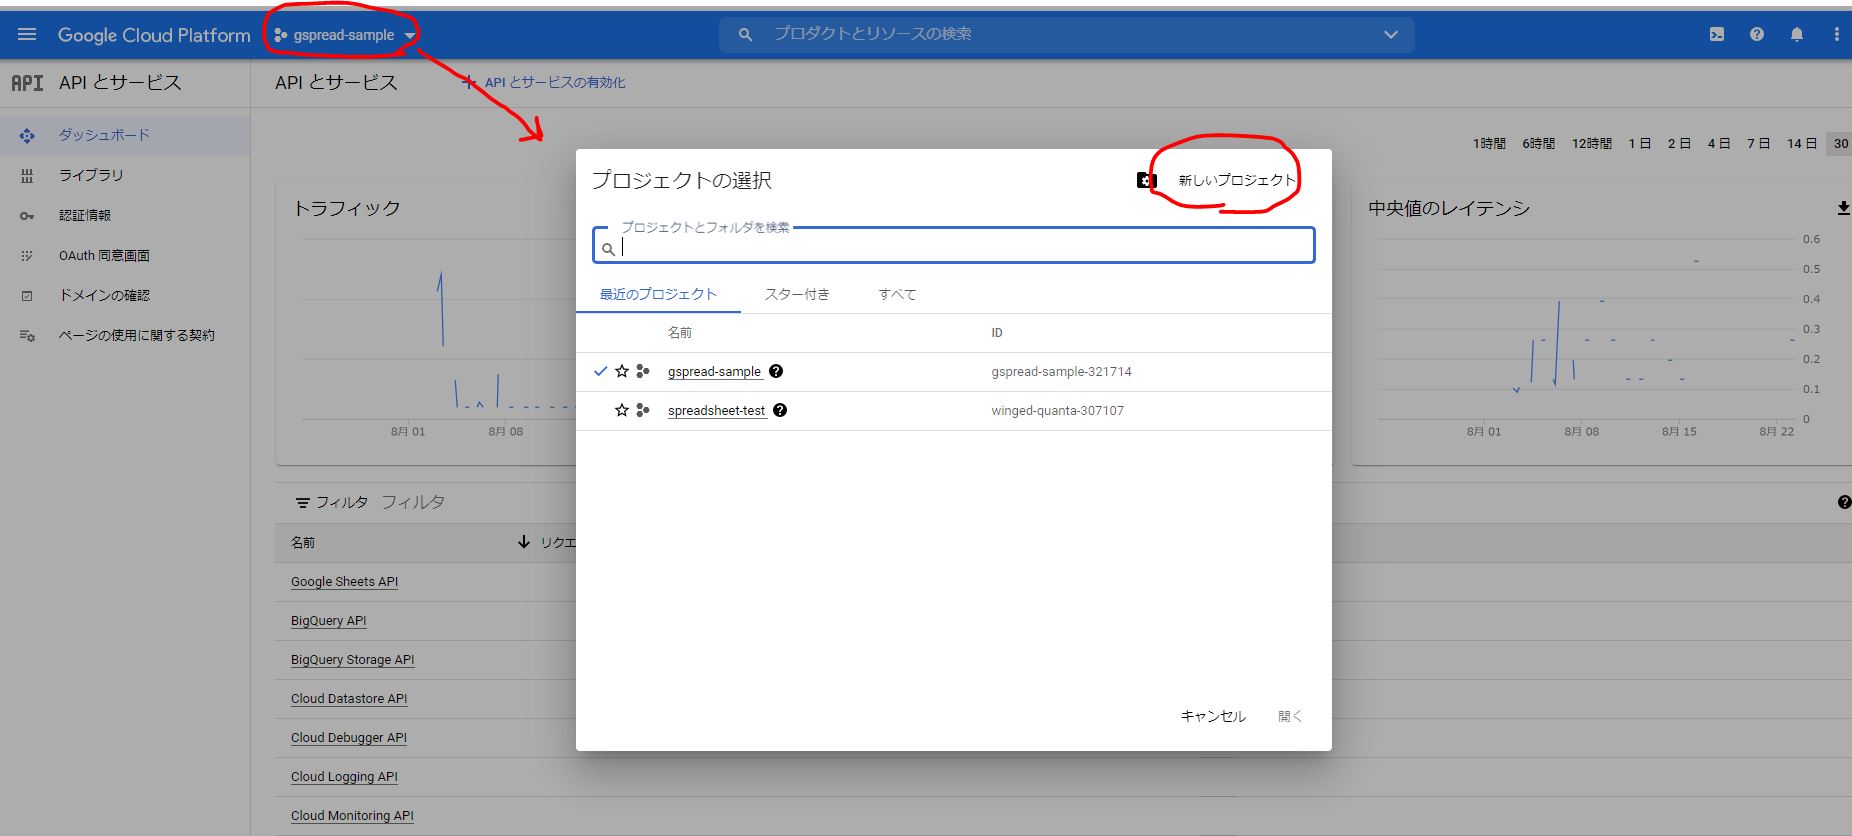This screenshot has width=1852, height=836.
Task: Select the 7日 time range option
Action: pyautogui.click(x=1758, y=144)
